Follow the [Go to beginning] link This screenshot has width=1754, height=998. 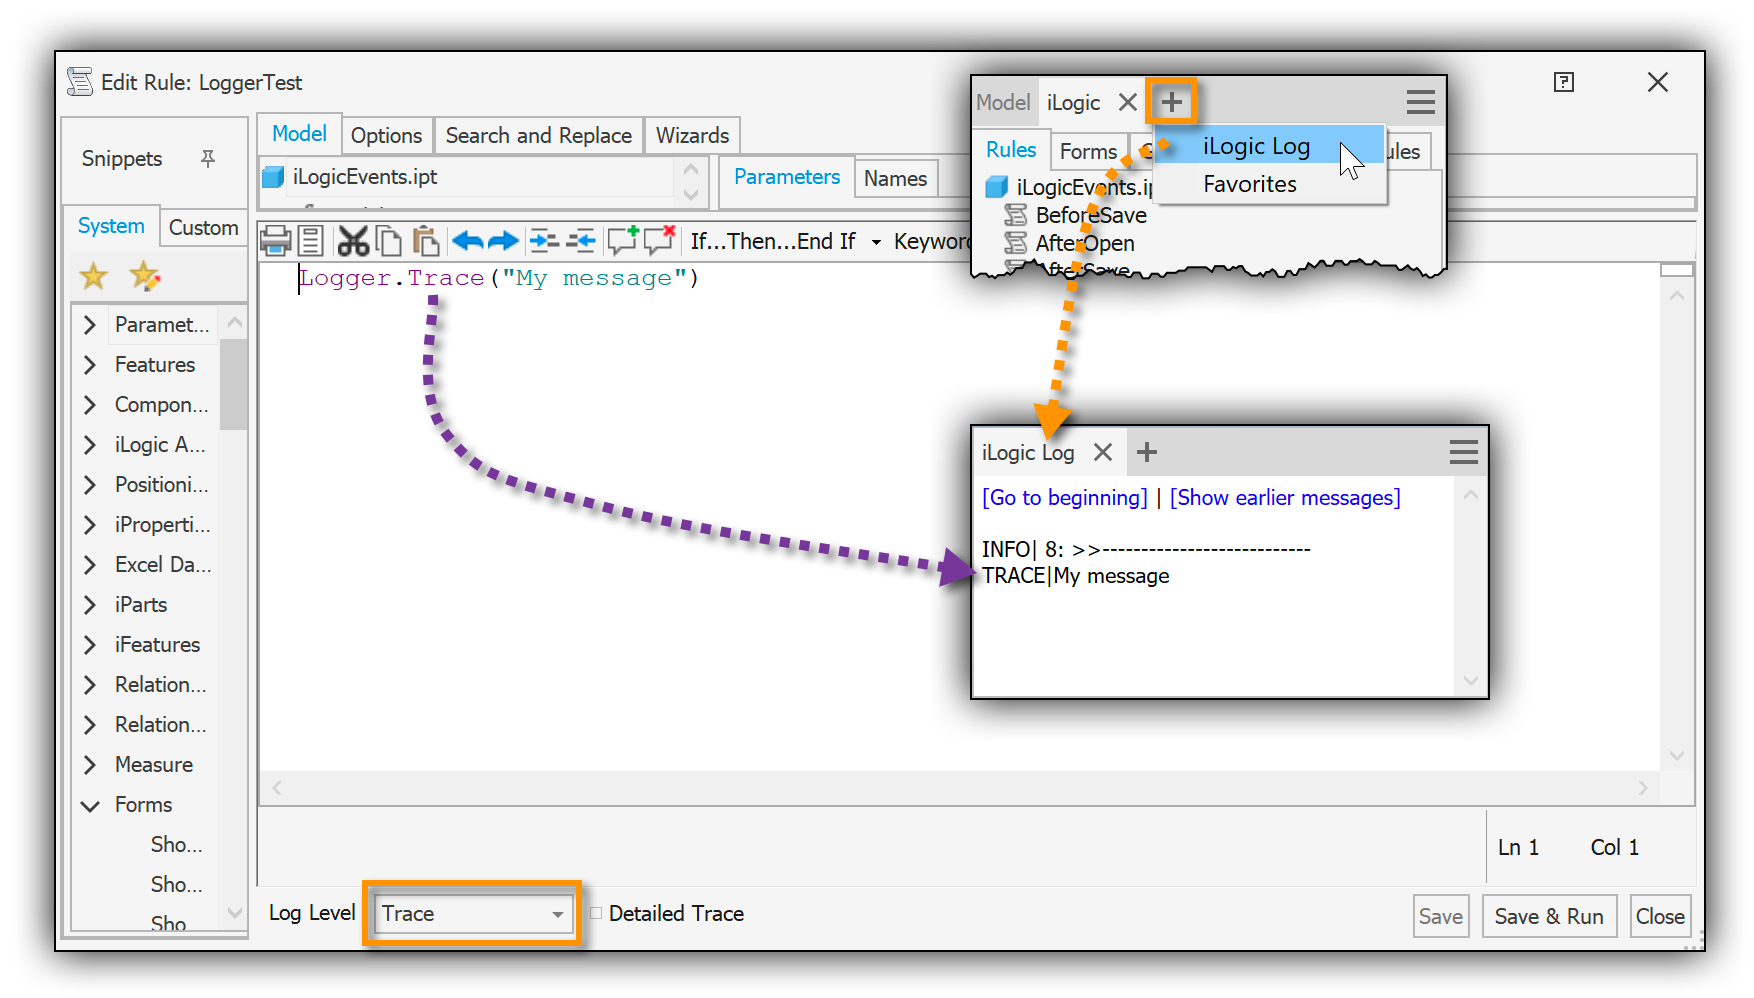(1065, 498)
